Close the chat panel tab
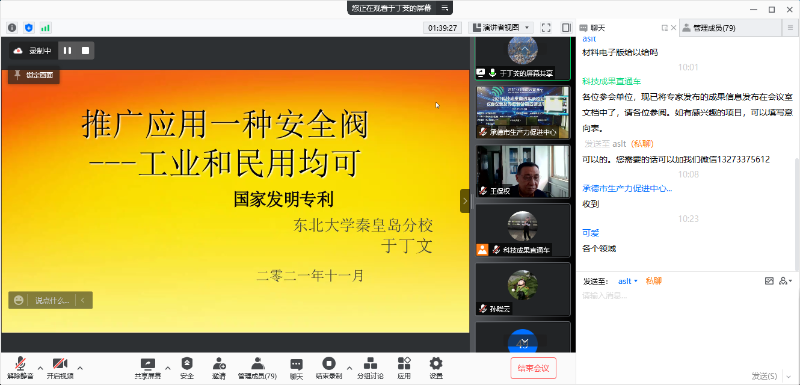The width and height of the screenshot is (800, 385). 673,28
